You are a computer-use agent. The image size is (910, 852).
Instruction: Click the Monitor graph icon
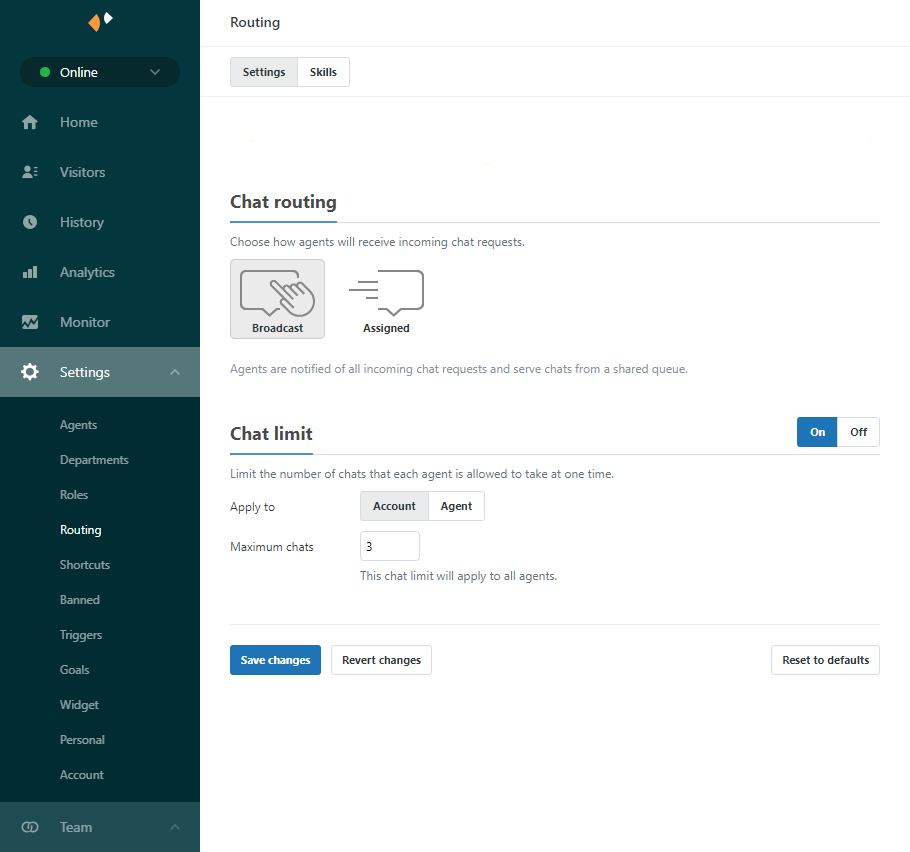tap(30, 322)
